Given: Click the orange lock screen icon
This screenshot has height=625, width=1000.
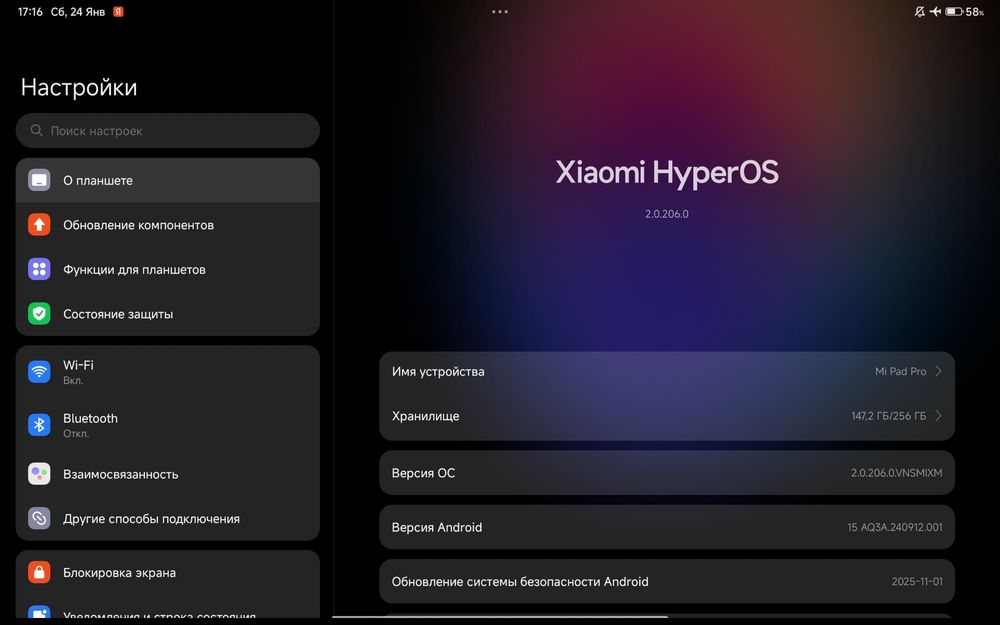Looking at the screenshot, I should coord(39,572).
